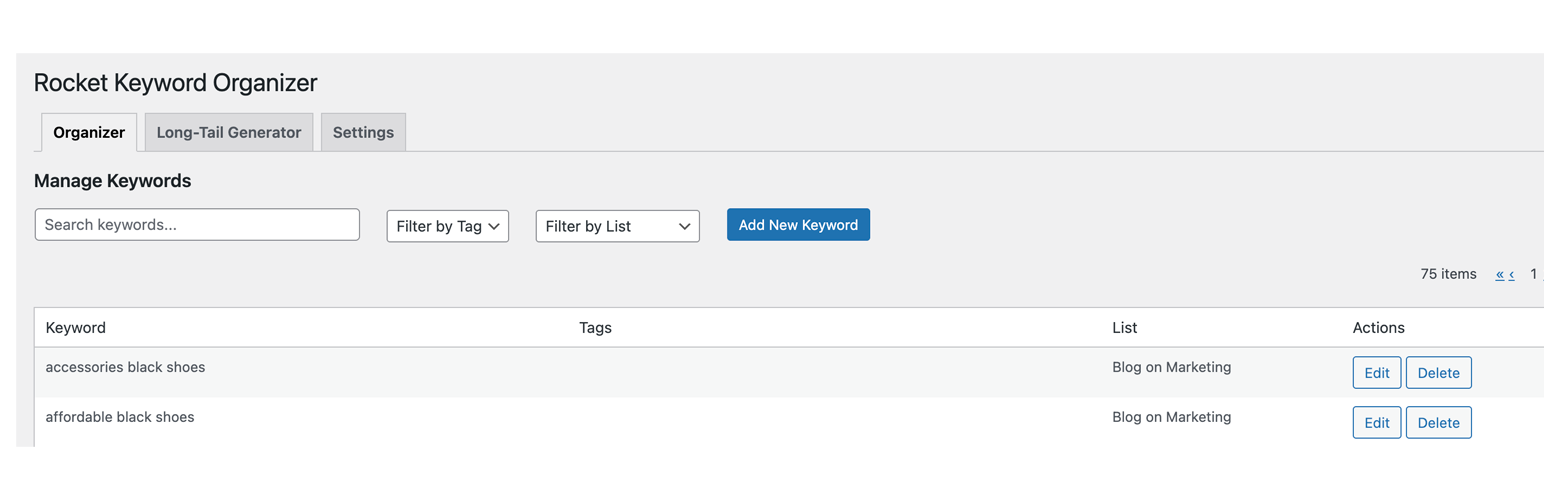Expand the Filter by Tag dropdown

(x=448, y=226)
